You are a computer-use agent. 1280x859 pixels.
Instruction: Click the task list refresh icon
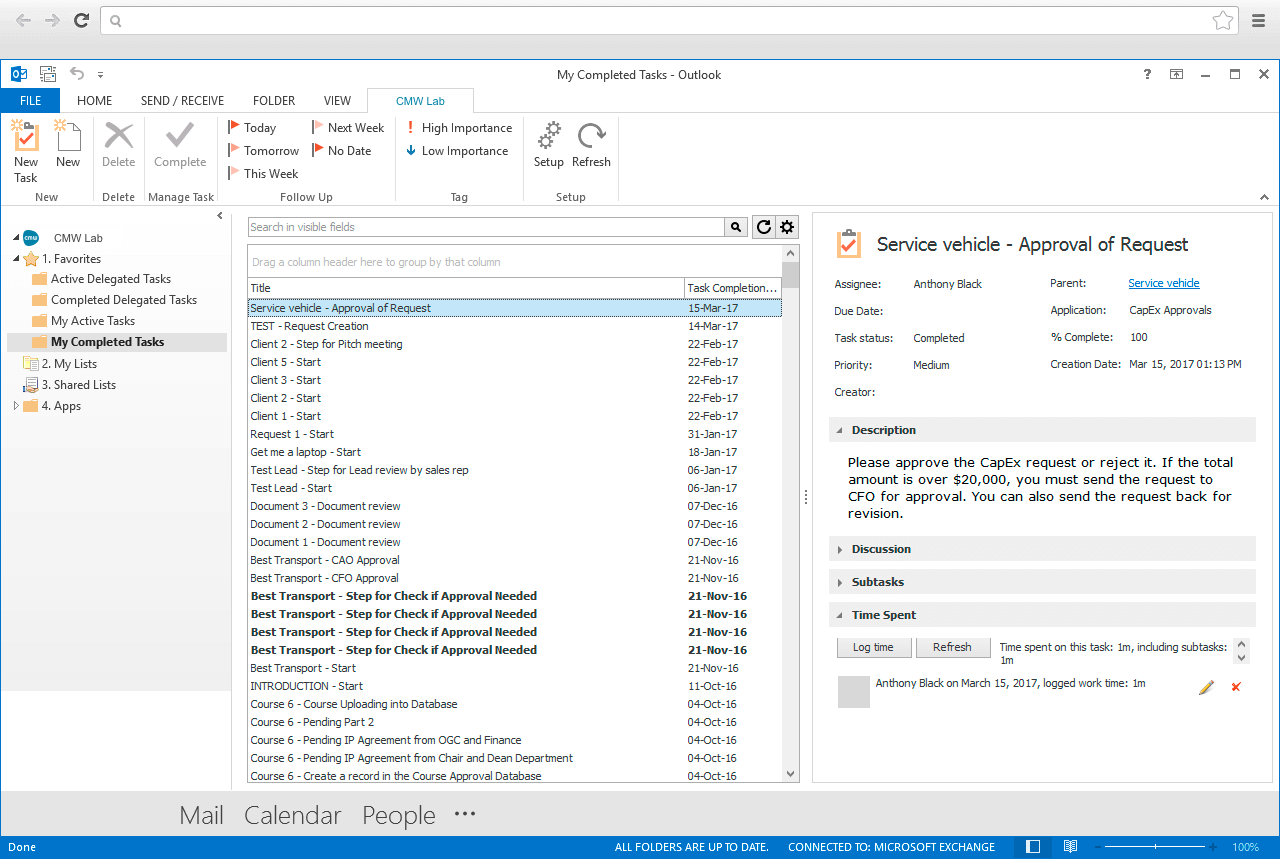point(763,227)
